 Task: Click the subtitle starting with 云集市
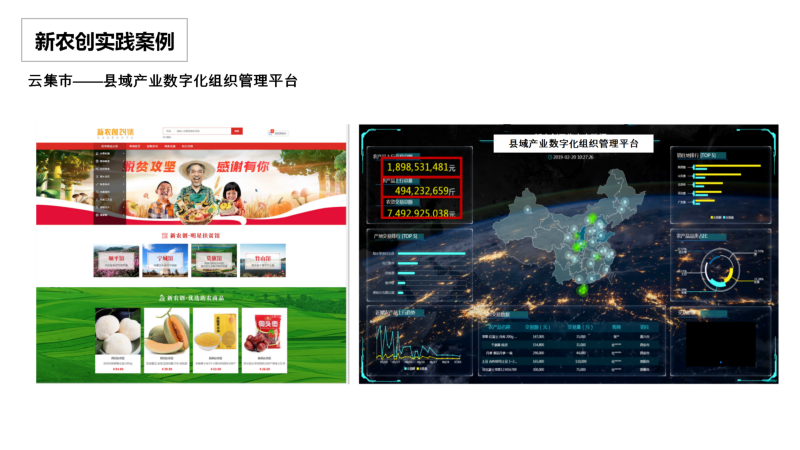click(x=163, y=81)
